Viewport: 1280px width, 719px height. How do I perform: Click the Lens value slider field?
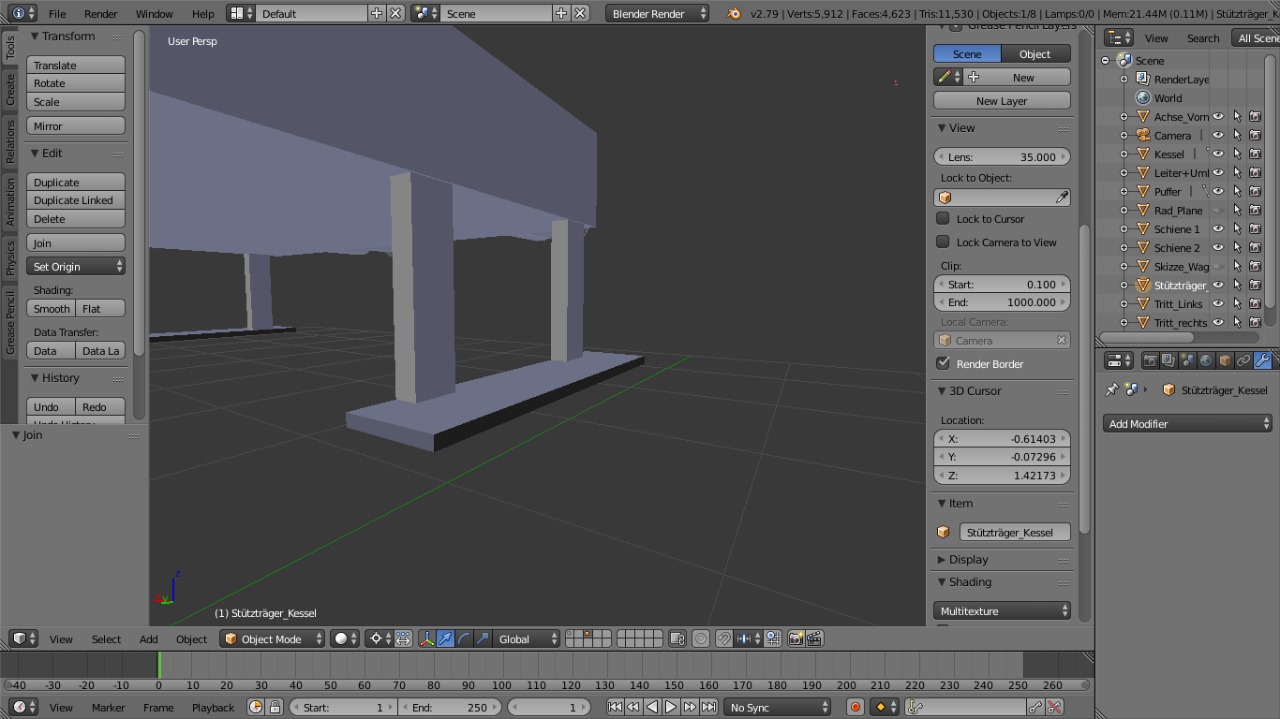1001,157
